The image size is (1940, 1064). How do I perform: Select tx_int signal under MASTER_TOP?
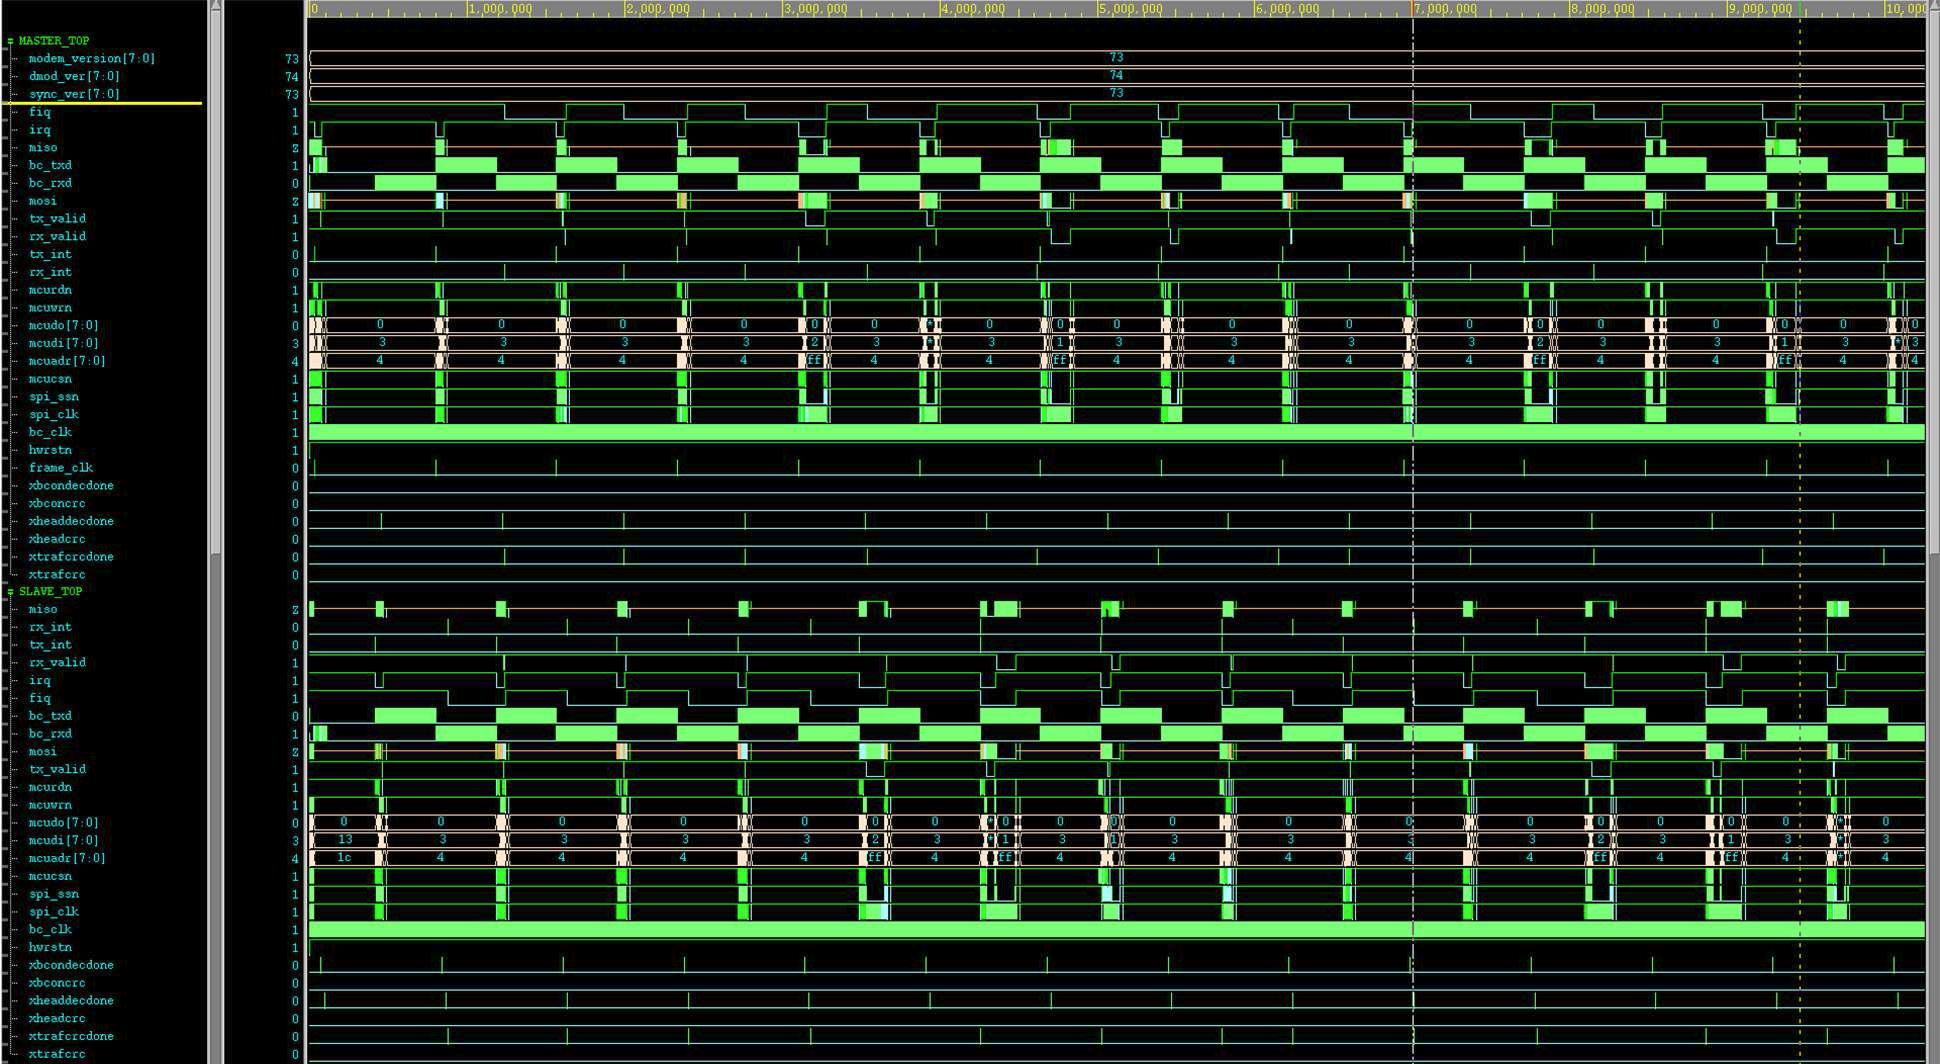[x=50, y=255]
